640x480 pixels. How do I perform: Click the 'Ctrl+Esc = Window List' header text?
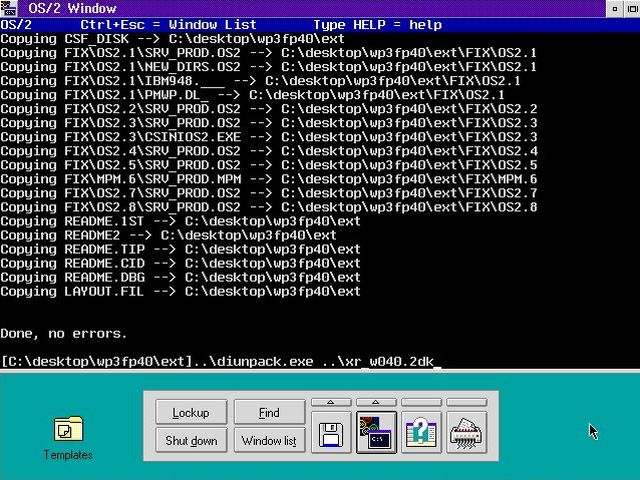168,25
